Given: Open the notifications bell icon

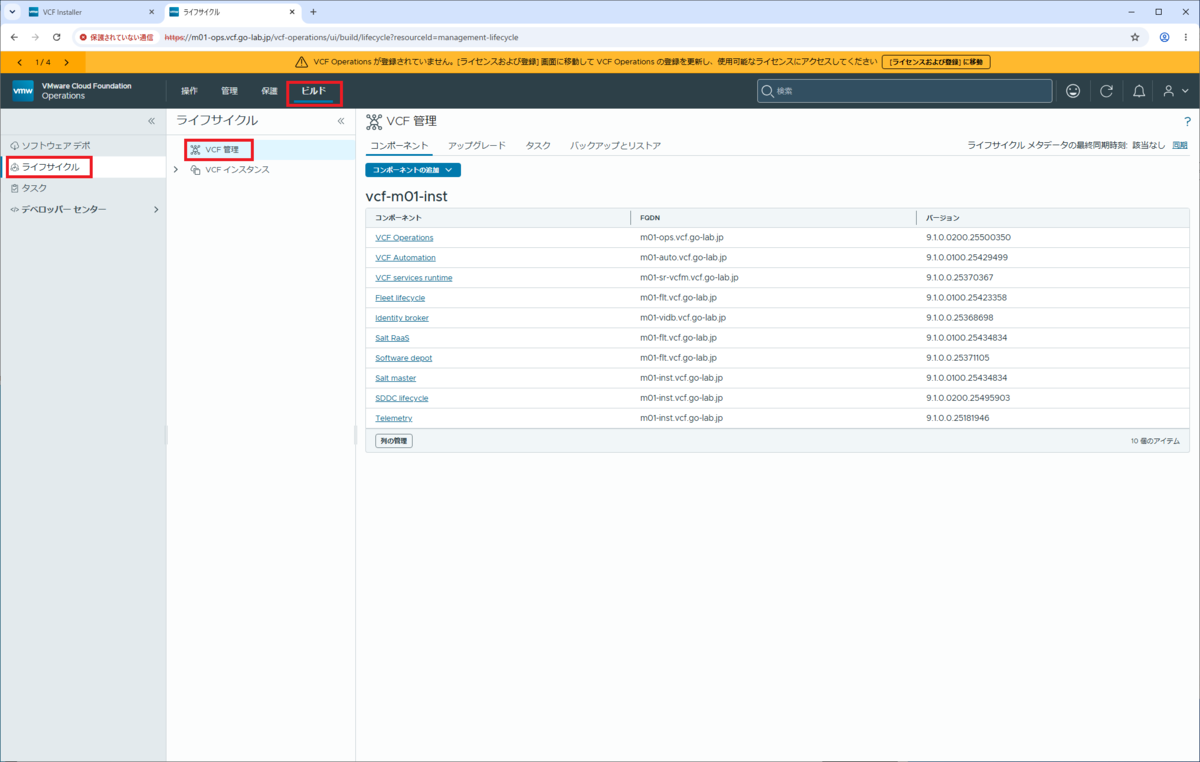Looking at the screenshot, I should (x=1139, y=91).
